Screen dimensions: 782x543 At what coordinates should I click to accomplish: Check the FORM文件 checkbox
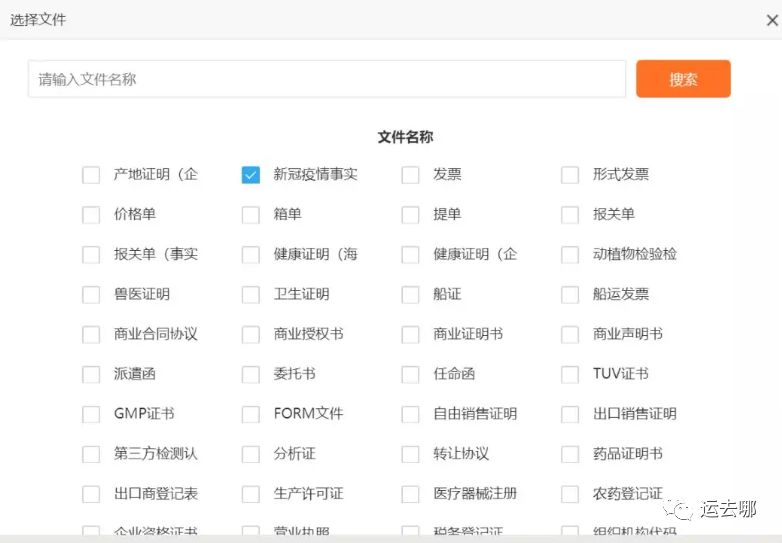pyautogui.click(x=251, y=415)
